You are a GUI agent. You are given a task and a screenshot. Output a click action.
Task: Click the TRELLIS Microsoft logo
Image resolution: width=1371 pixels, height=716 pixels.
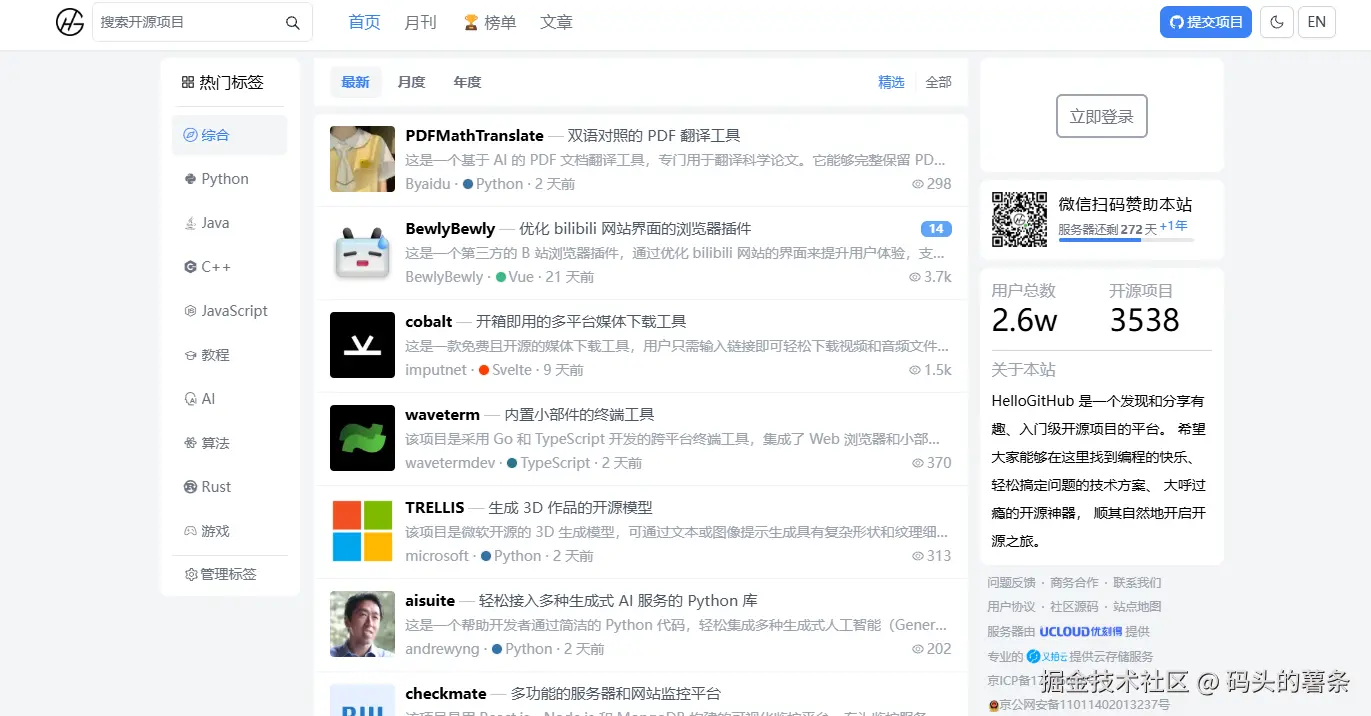[362, 531]
